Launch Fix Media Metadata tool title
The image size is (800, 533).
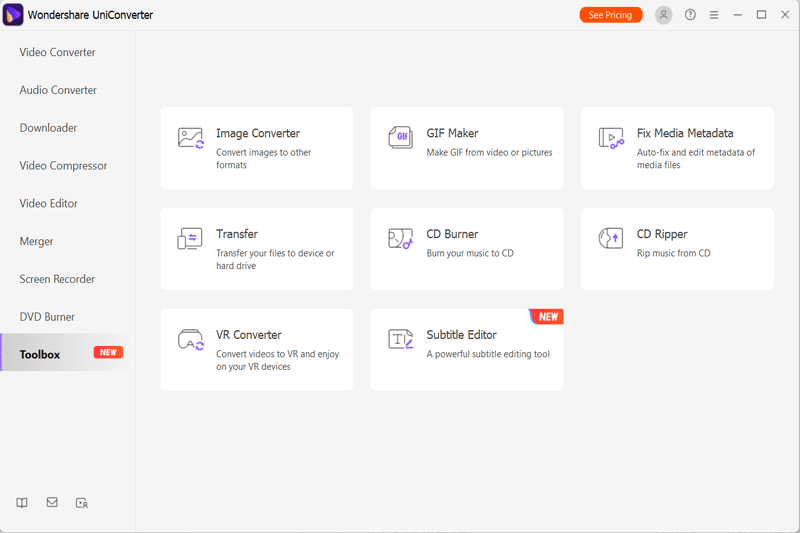coord(685,133)
